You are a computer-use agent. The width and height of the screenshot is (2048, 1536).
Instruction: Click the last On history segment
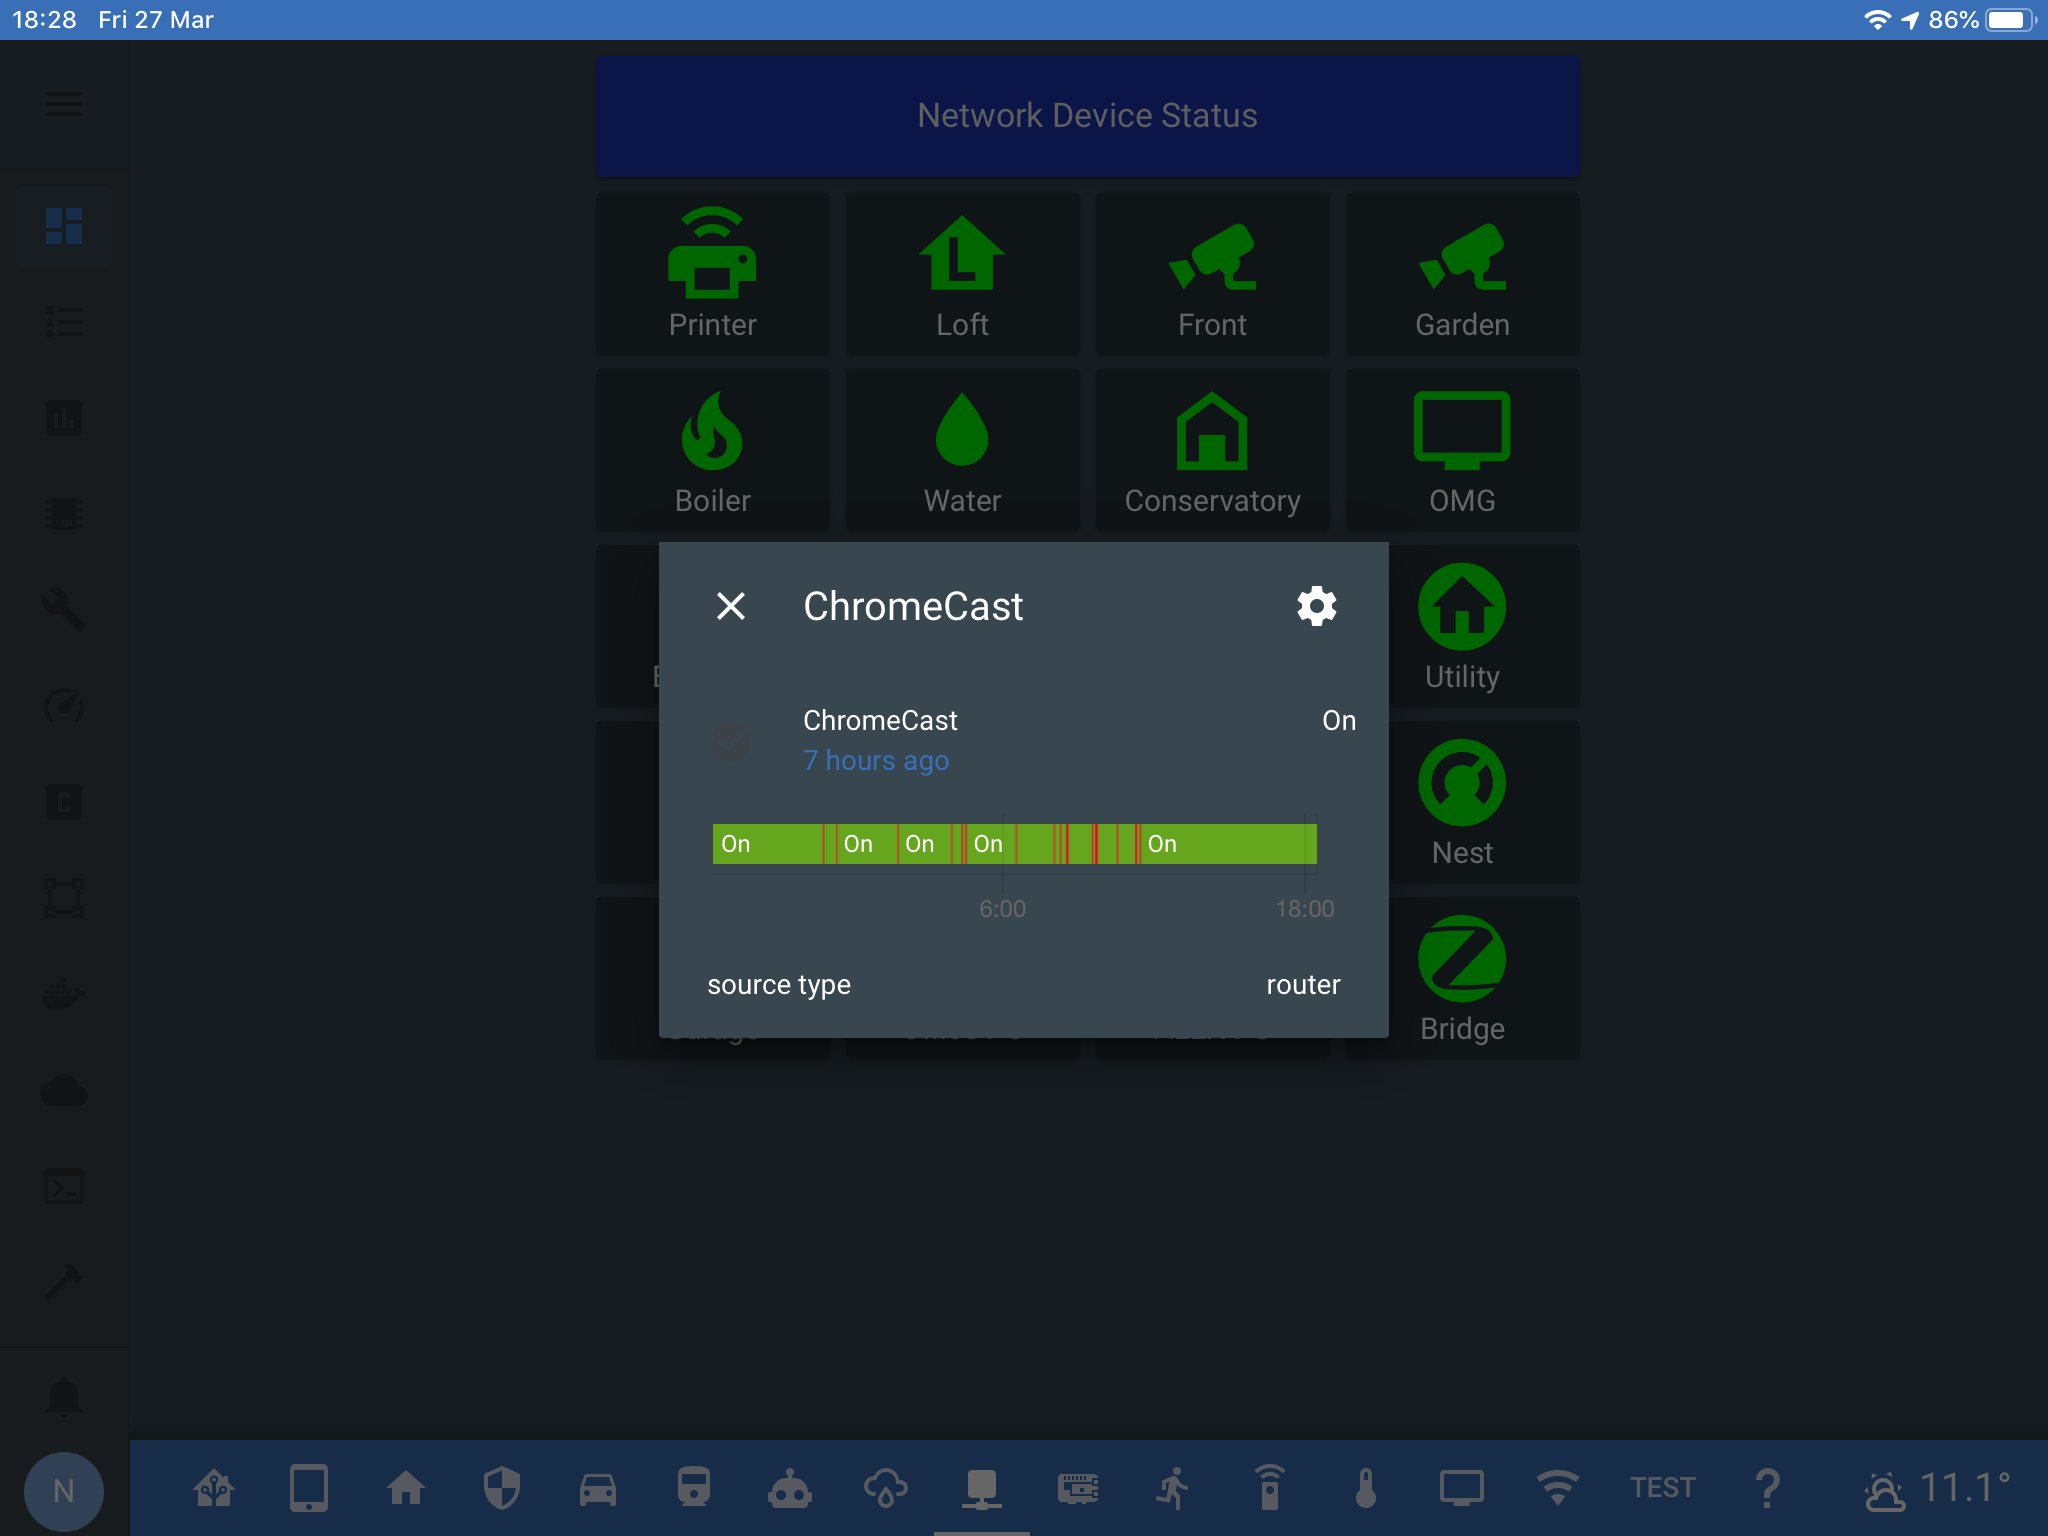pos(1228,844)
